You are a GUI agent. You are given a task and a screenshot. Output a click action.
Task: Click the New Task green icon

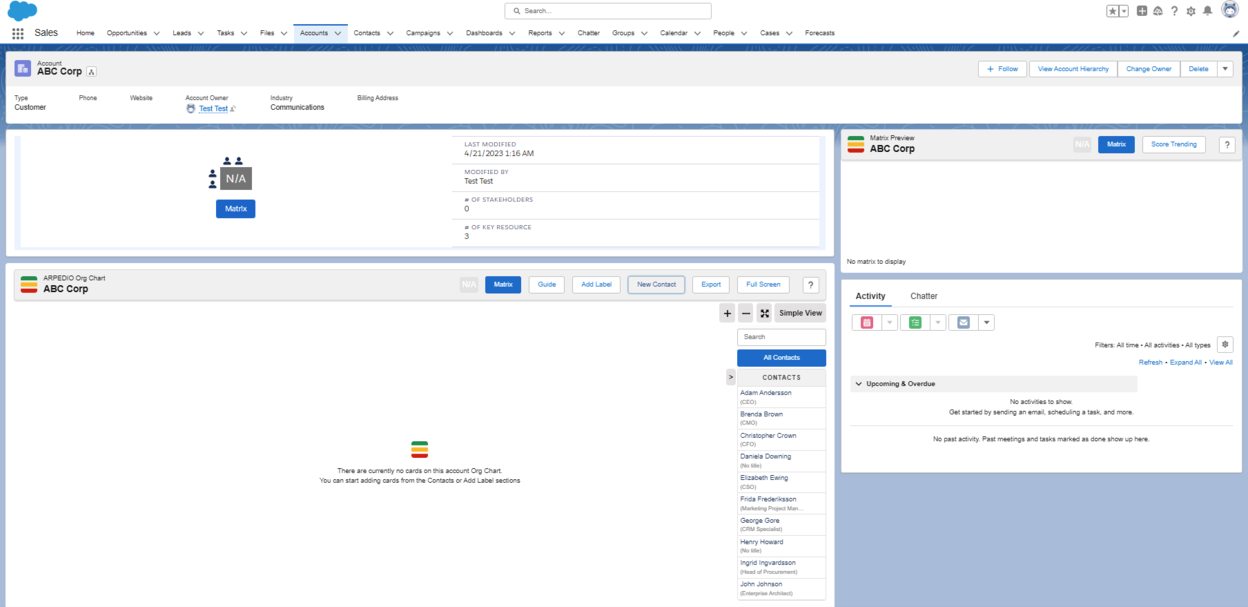[x=915, y=323]
